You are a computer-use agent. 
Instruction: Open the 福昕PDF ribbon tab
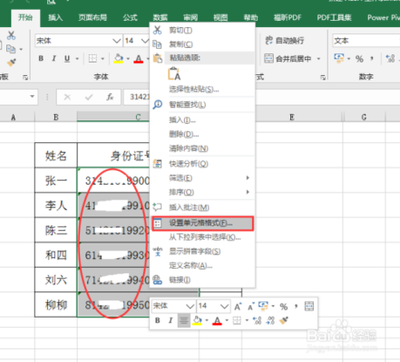pyautogui.click(x=287, y=17)
